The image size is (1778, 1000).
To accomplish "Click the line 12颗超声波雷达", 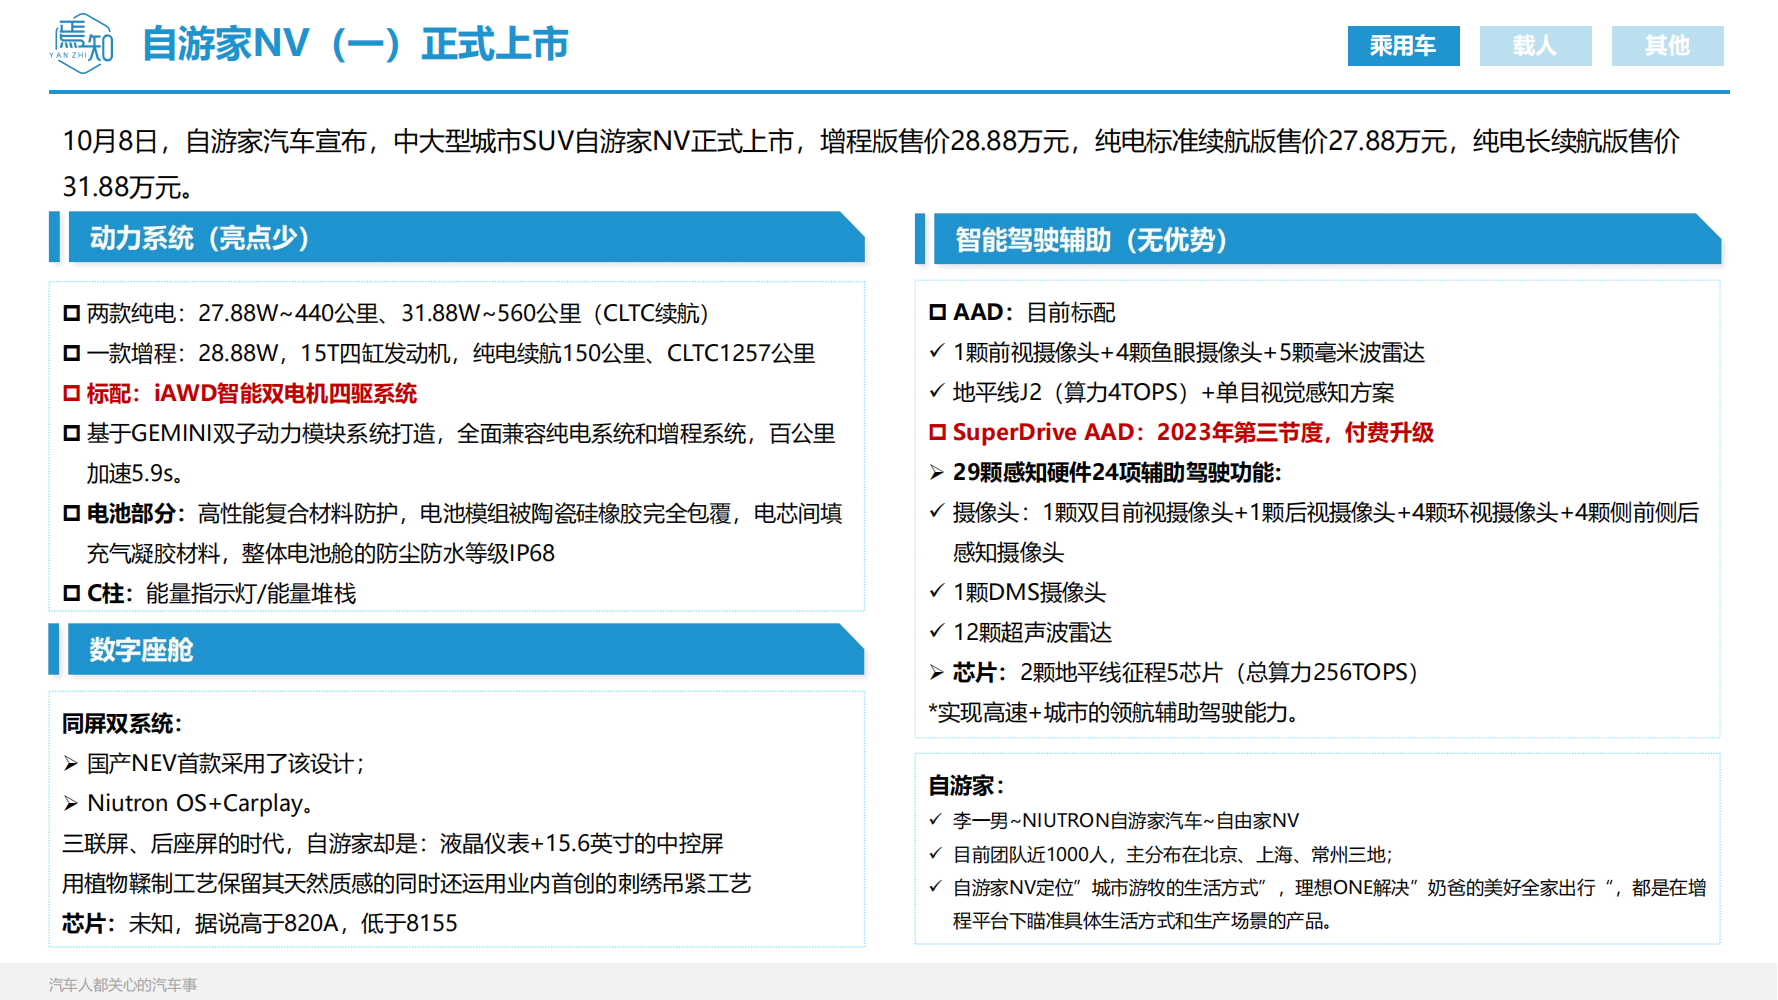I will point(1021,632).
